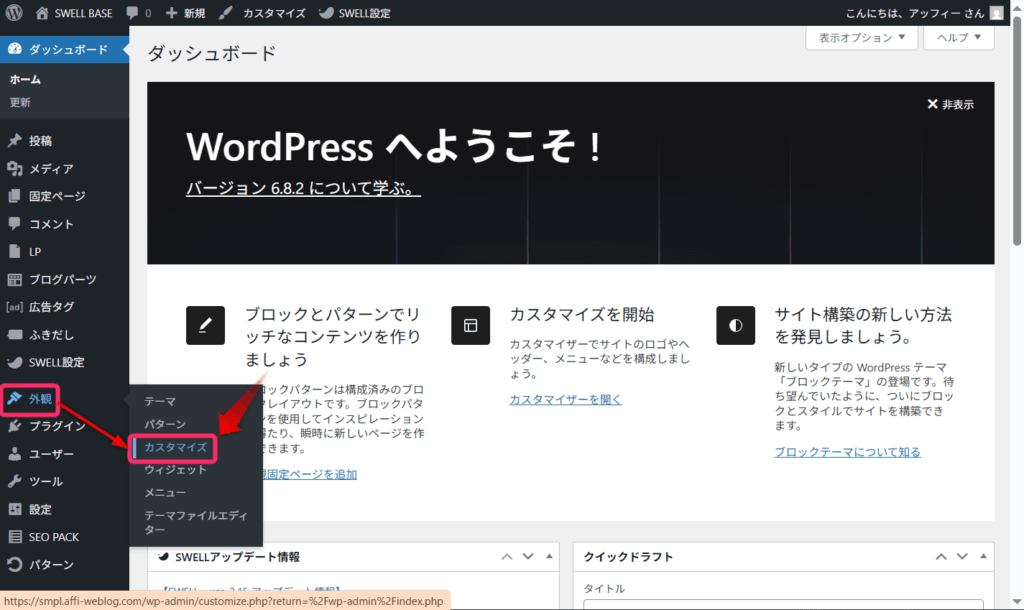1024x610 pixels.
Task: Click the WordPress logo icon in admin bar
Action: pyautogui.click(x=14, y=12)
